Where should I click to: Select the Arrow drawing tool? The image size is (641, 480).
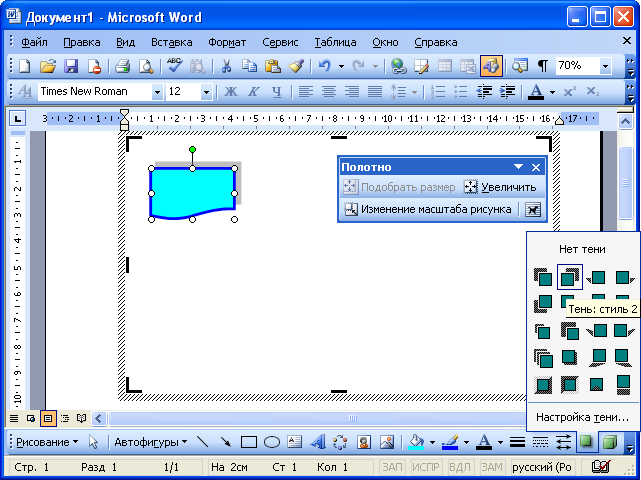tap(225, 442)
